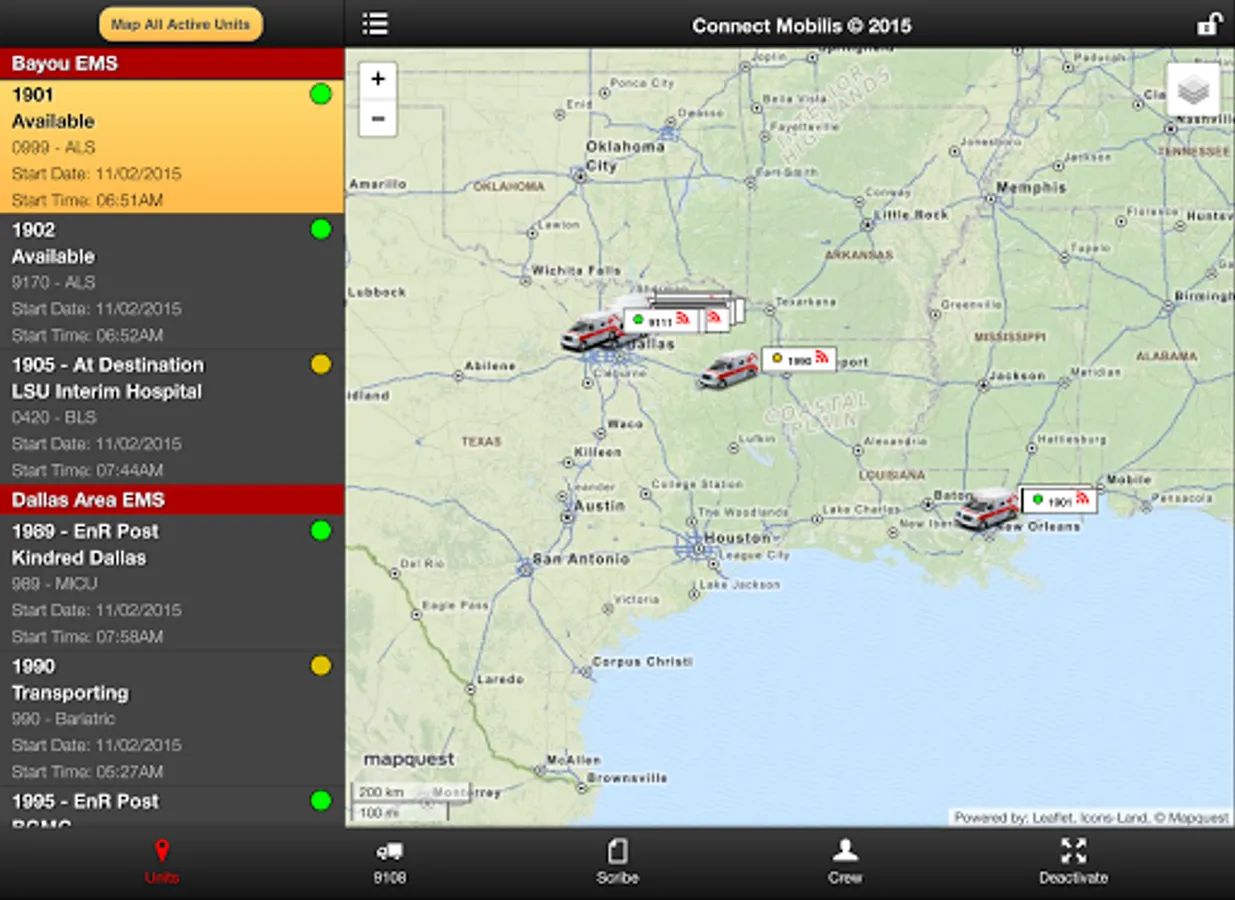Click the Houston label on map
1235x900 pixels.
738,537
